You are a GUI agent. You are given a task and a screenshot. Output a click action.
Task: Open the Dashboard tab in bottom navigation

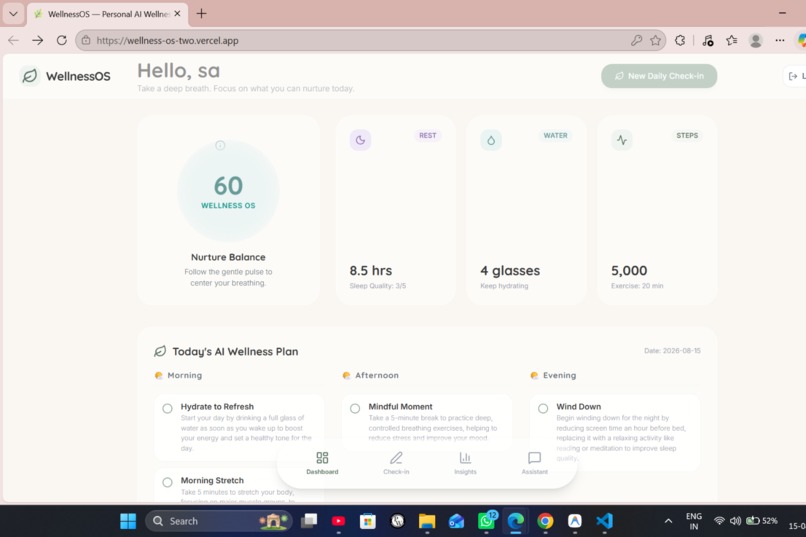(x=322, y=462)
